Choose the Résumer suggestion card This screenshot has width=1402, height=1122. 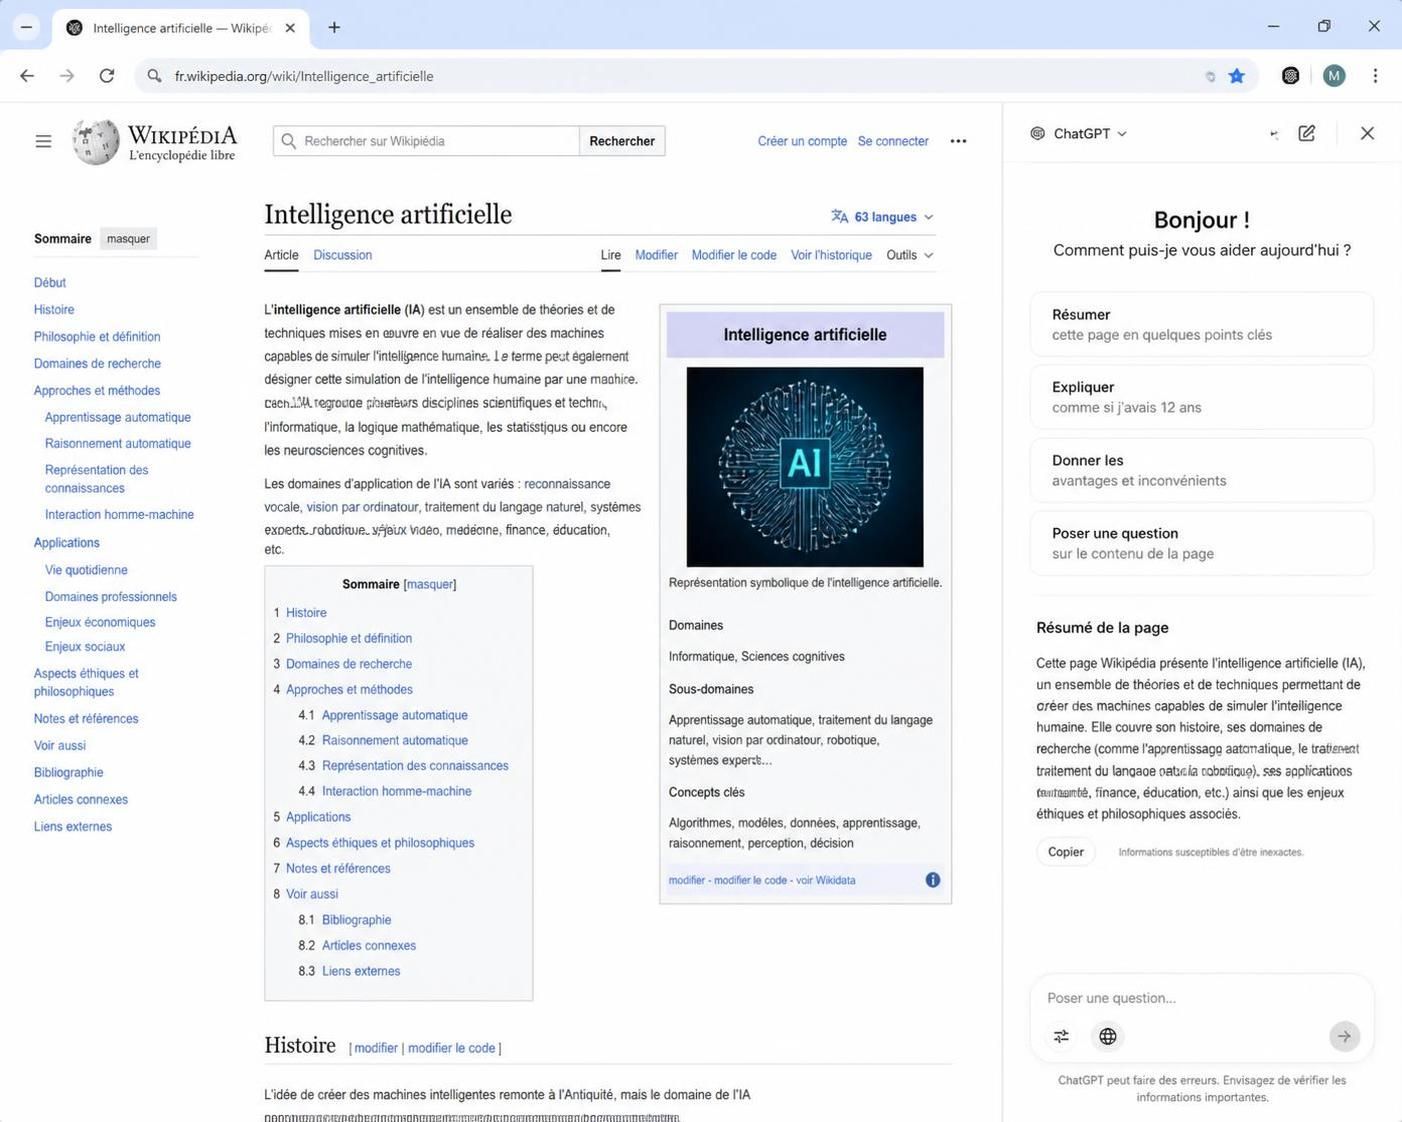1201,324
